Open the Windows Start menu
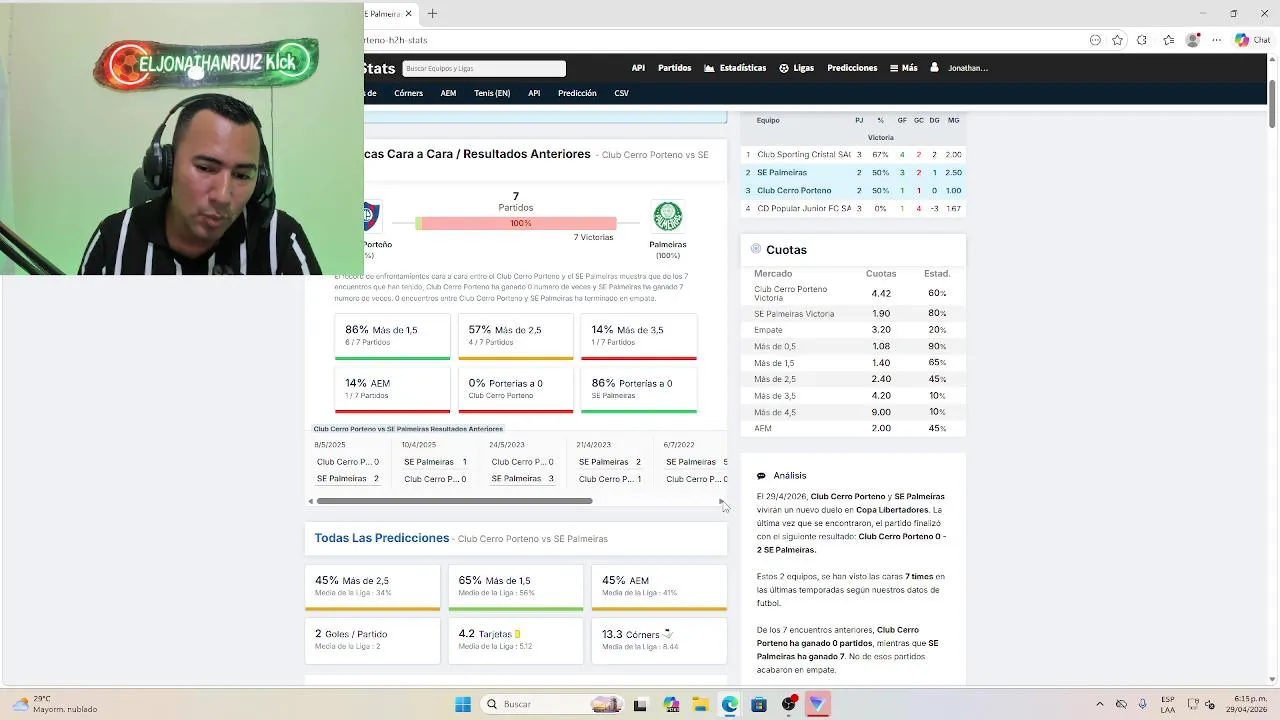 (463, 704)
